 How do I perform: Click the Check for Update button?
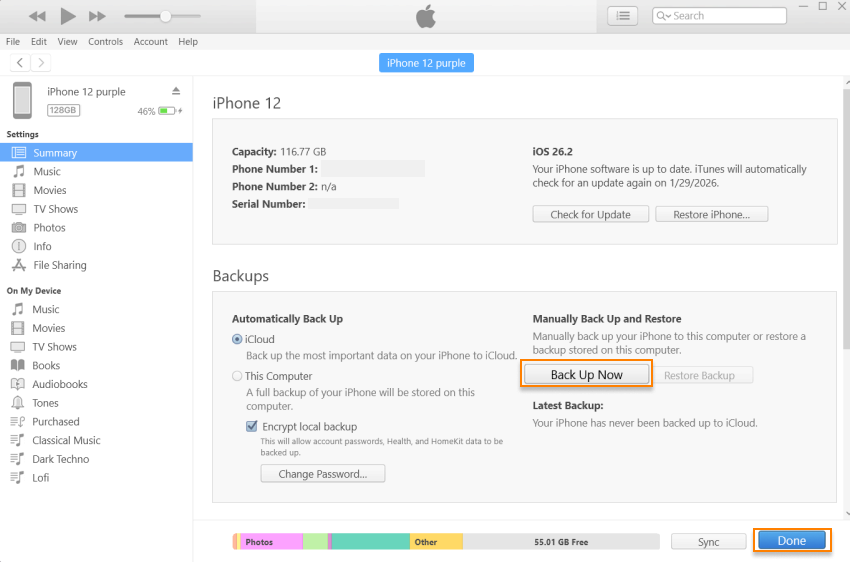pyautogui.click(x=590, y=214)
